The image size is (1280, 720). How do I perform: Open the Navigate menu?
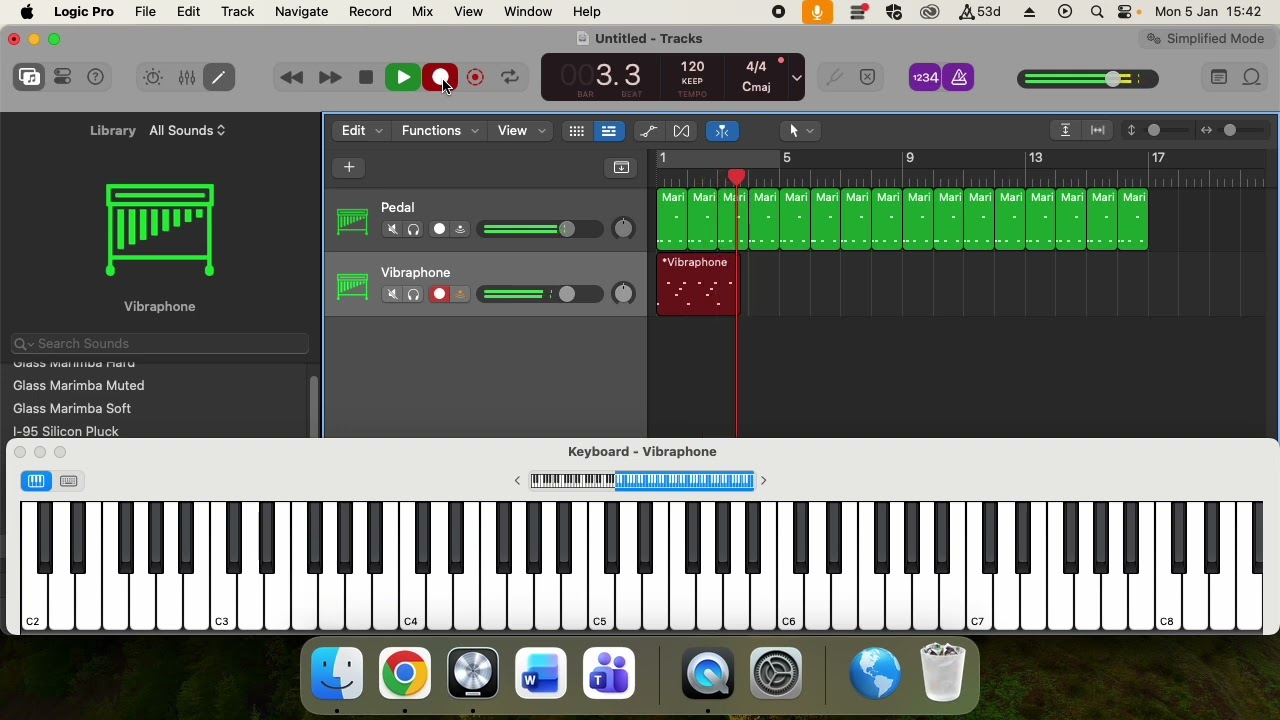point(301,12)
